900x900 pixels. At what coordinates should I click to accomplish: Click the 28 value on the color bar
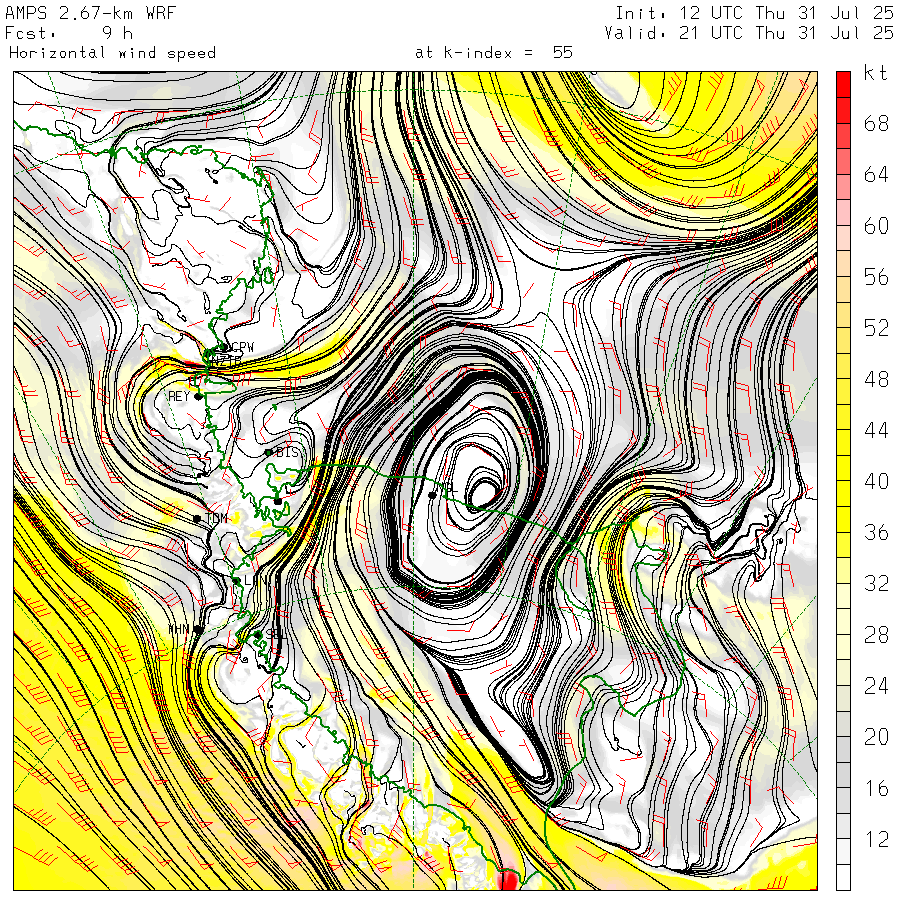pos(876,635)
